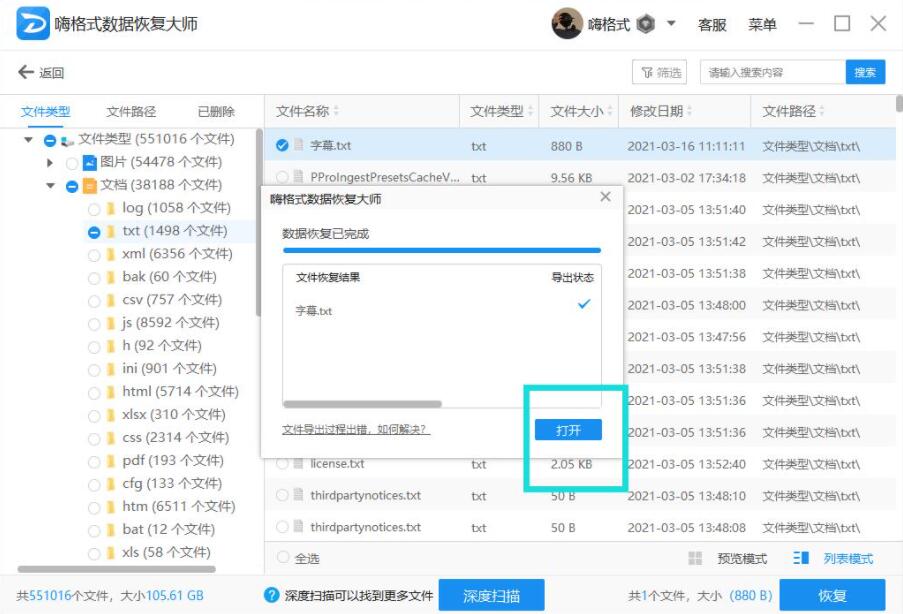The width and height of the screenshot is (903, 614).
Task: Click the app logo icon in title bar
Action: pos(33,24)
